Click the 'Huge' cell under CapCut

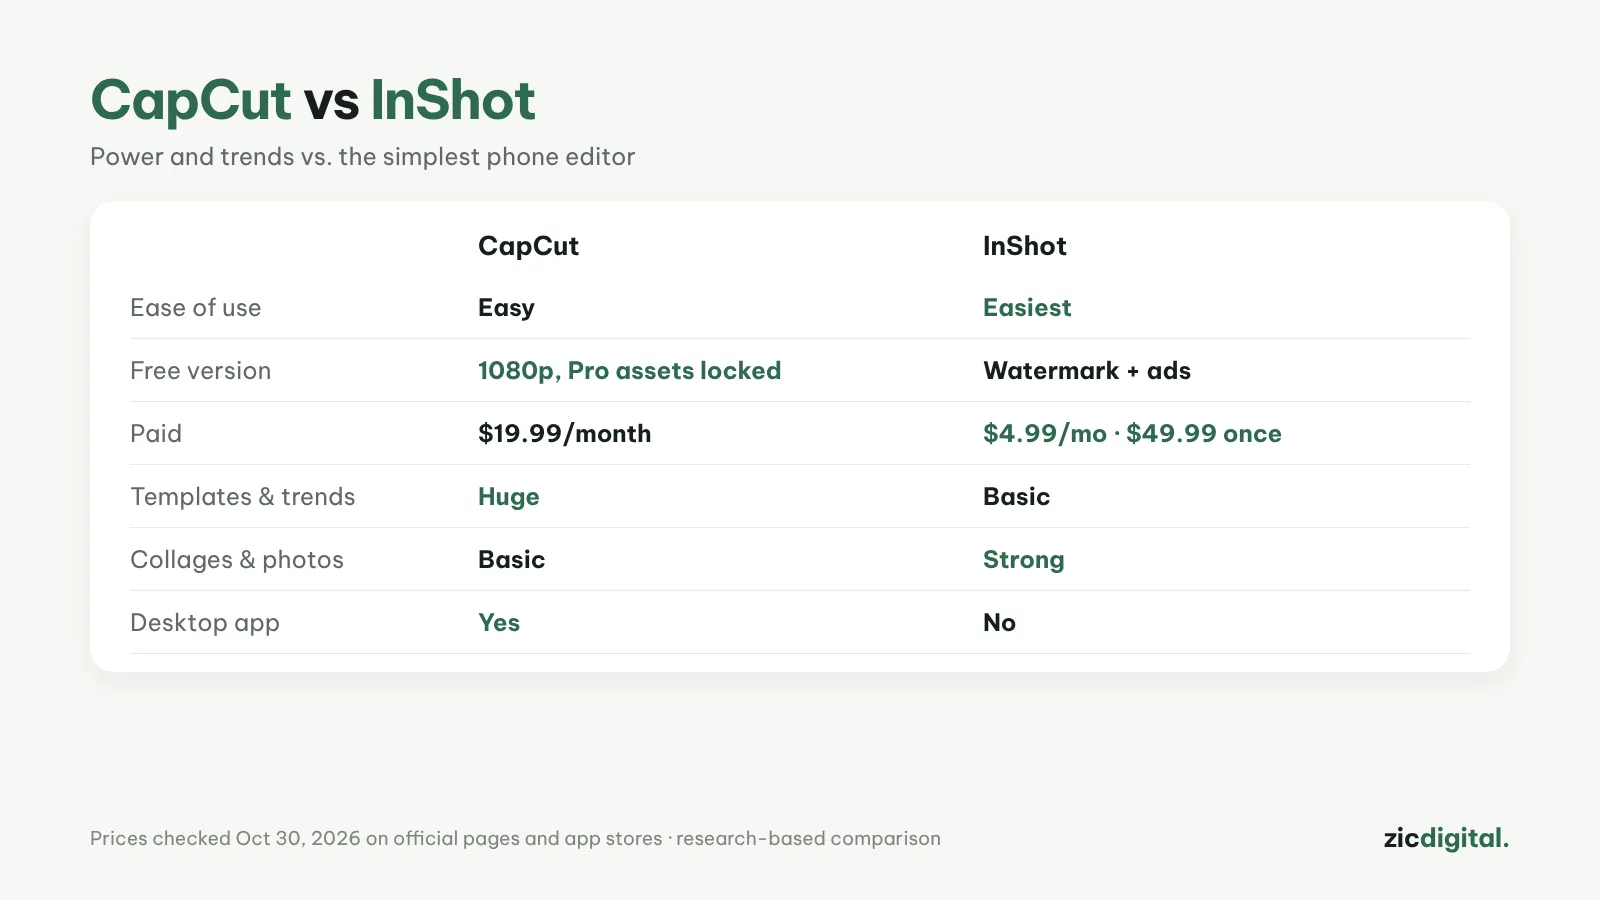(509, 498)
